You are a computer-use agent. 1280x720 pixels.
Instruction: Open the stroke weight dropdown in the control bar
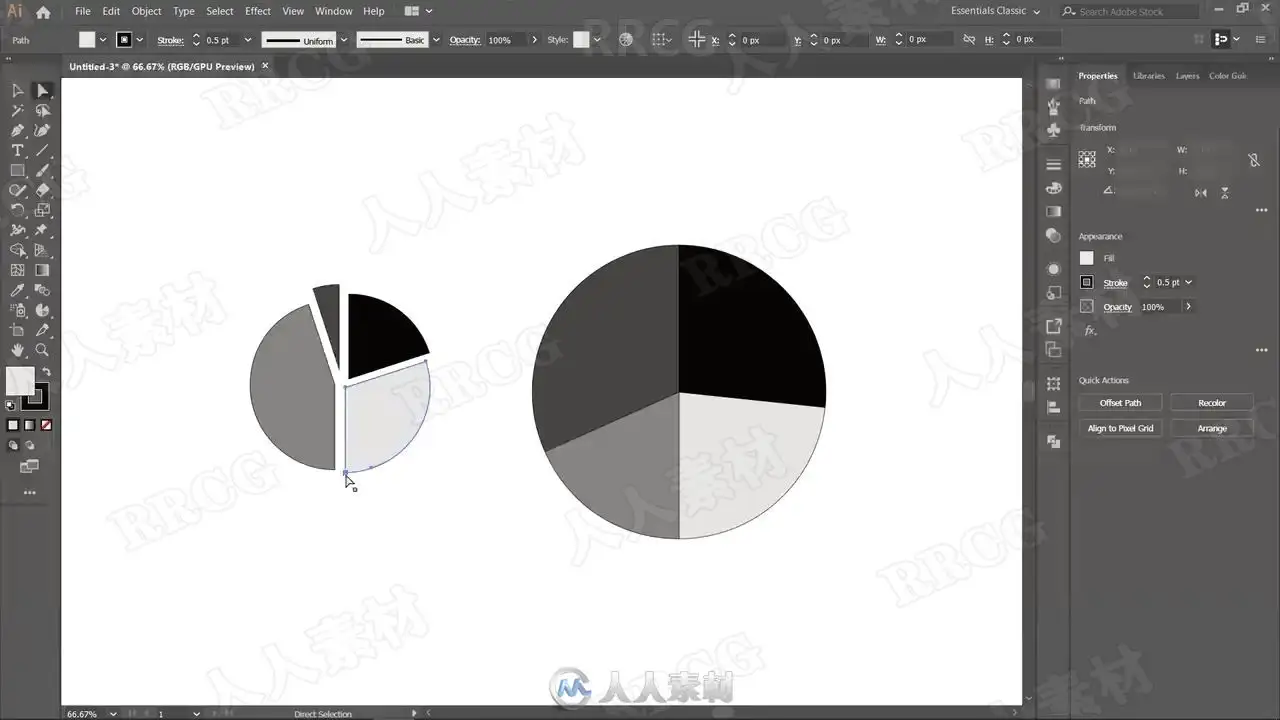tap(248, 40)
